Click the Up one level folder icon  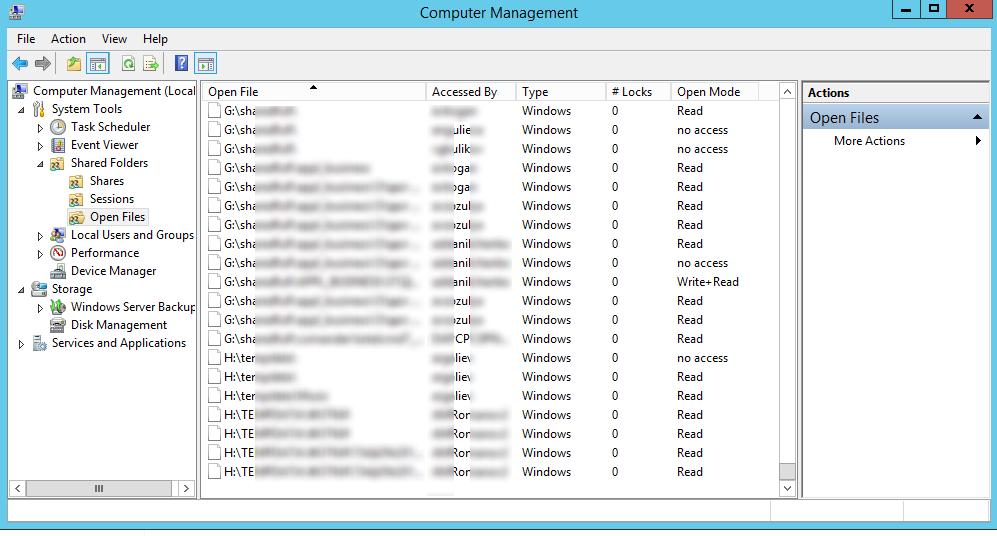tap(74, 64)
